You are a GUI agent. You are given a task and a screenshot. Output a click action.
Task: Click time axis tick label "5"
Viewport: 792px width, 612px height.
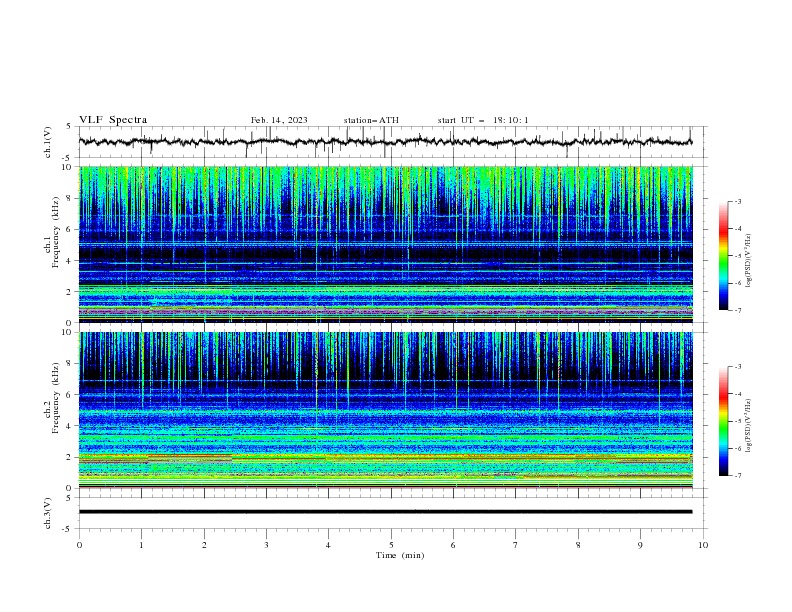click(x=391, y=545)
